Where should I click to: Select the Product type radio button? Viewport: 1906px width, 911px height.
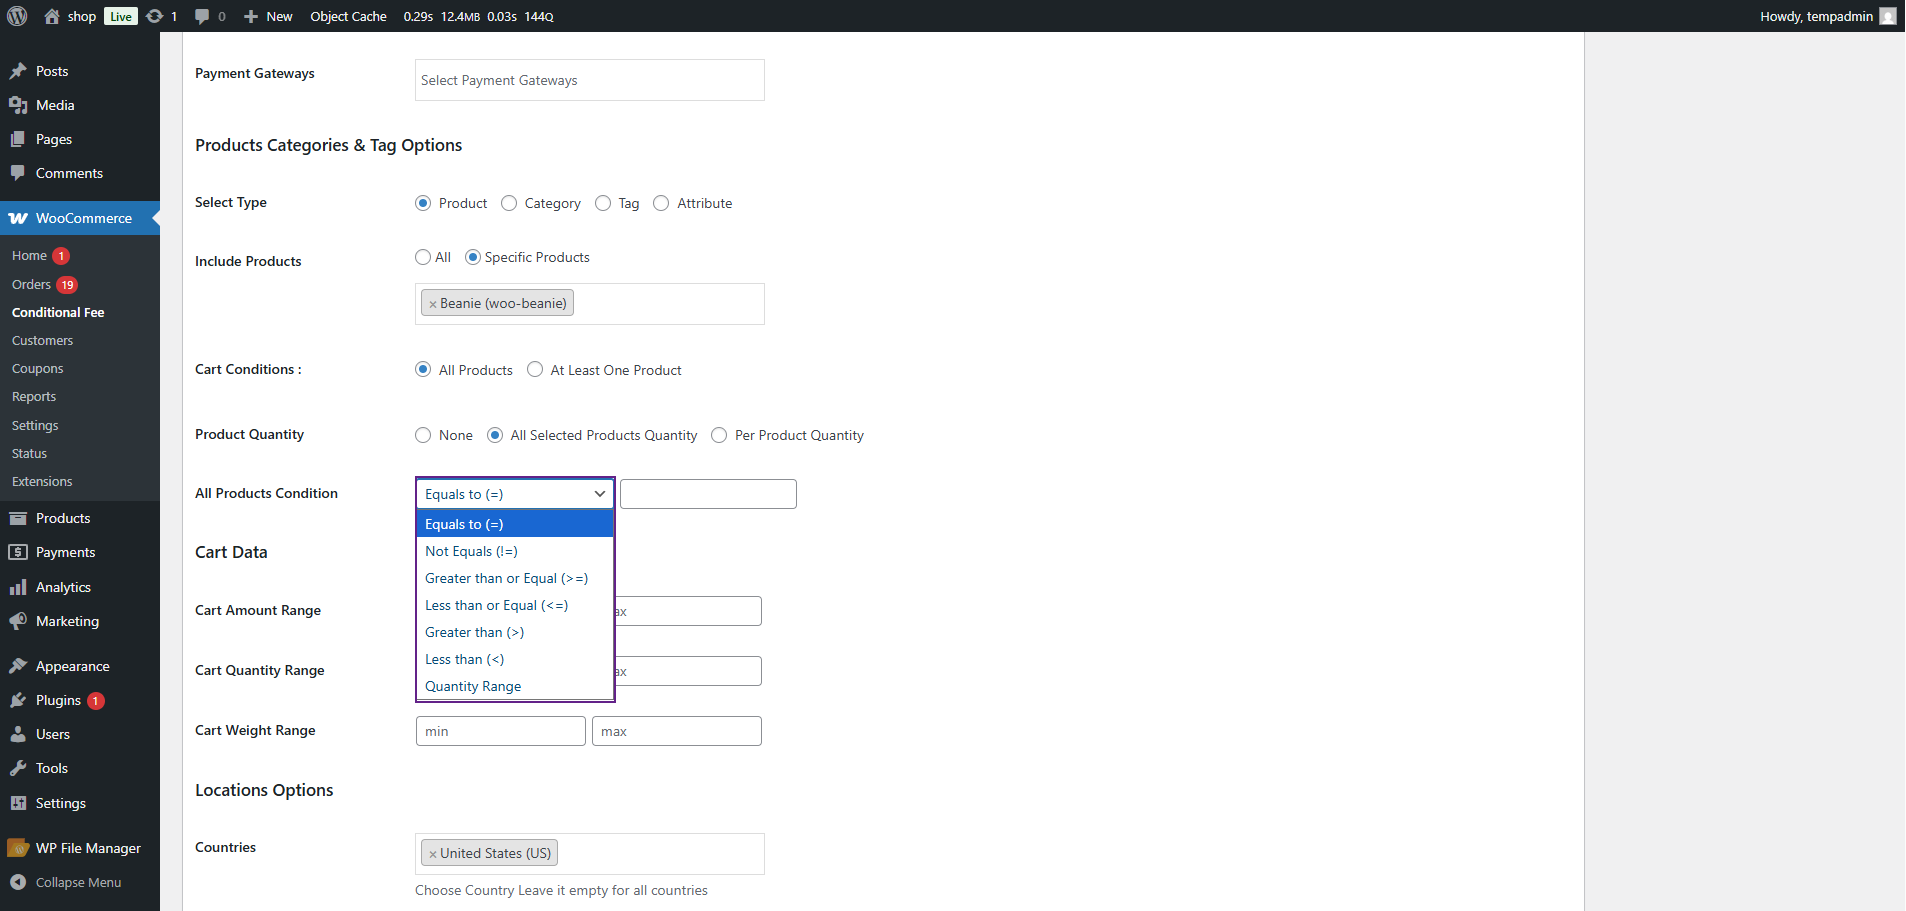423,203
